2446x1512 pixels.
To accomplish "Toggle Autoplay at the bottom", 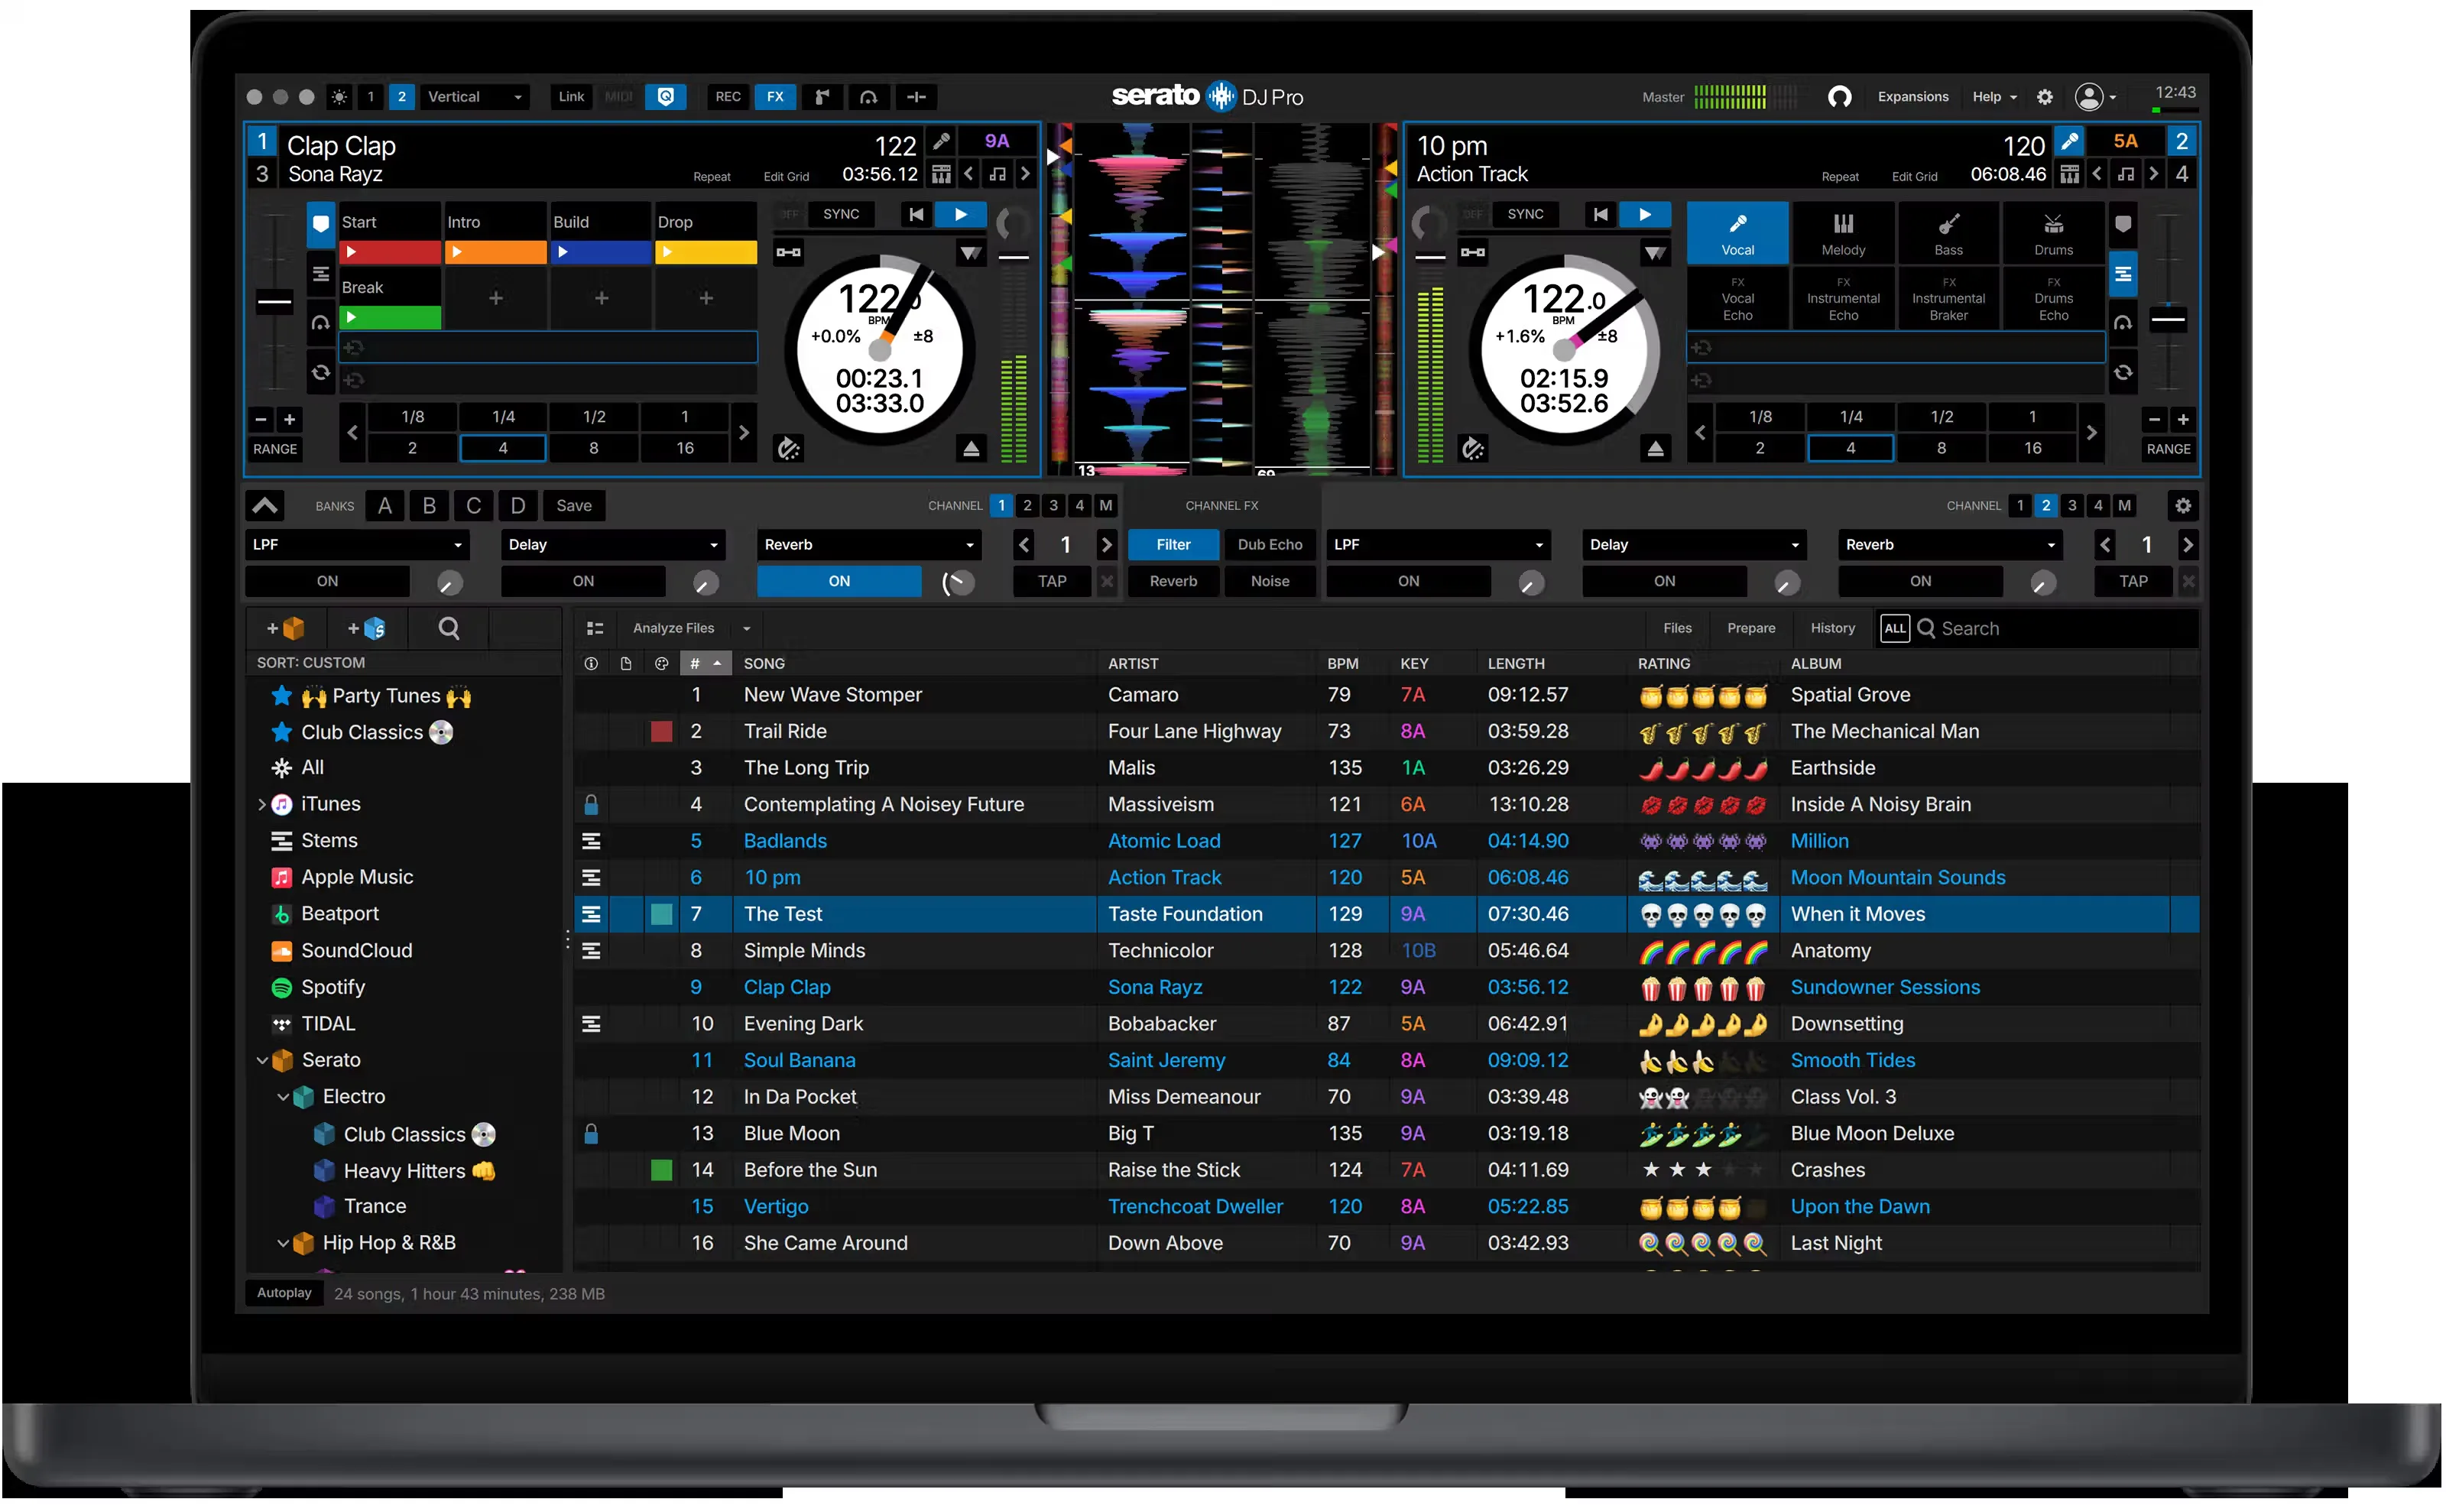I will [x=284, y=1293].
